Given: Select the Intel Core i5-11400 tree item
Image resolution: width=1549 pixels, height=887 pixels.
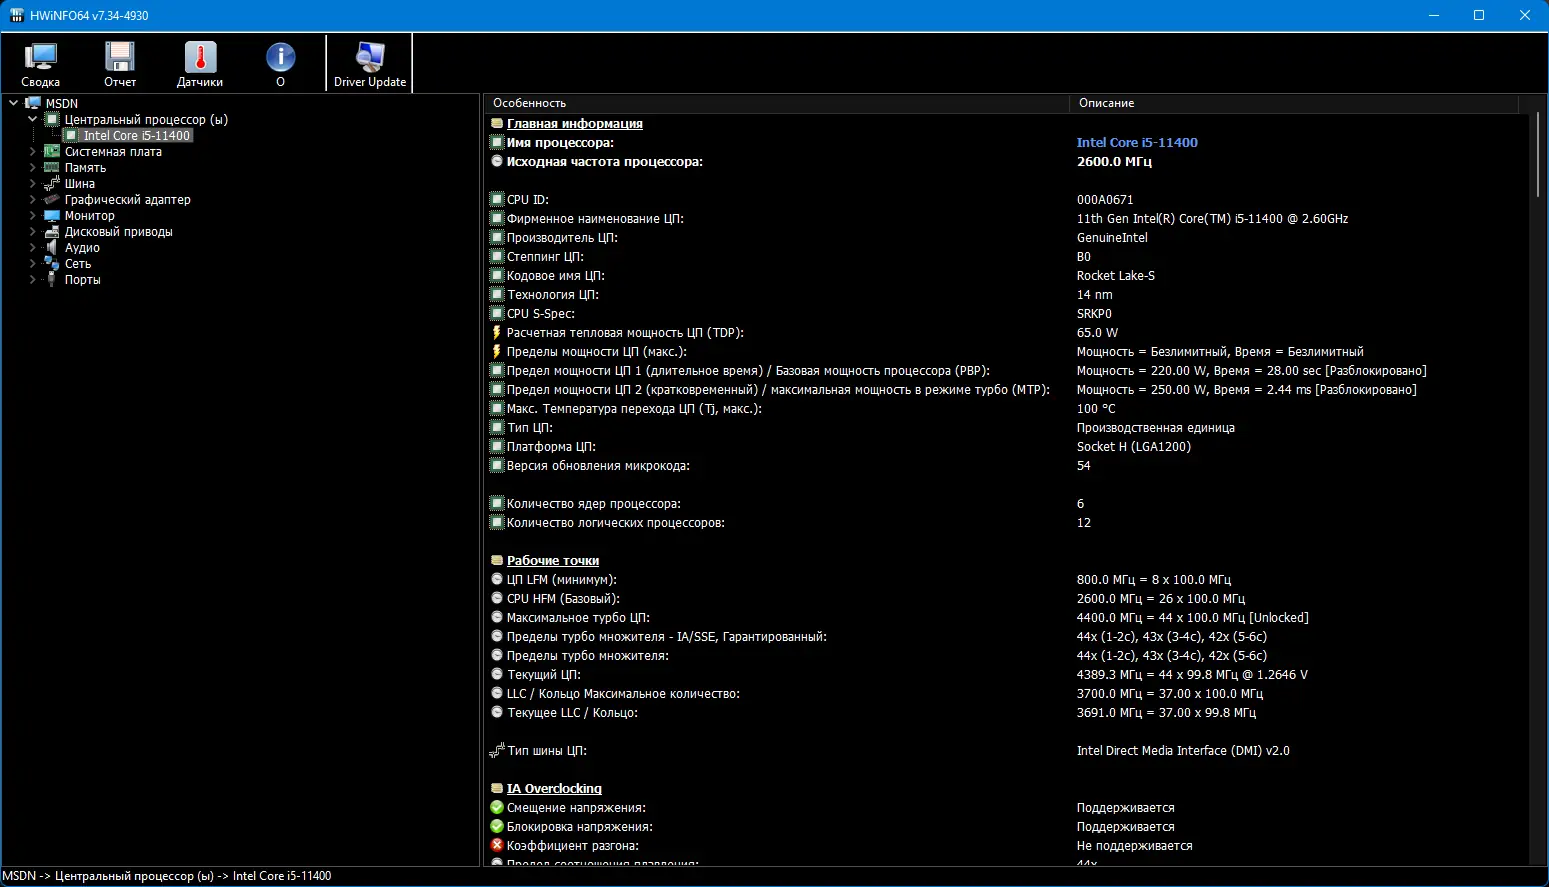Looking at the screenshot, I should [136, 135].
